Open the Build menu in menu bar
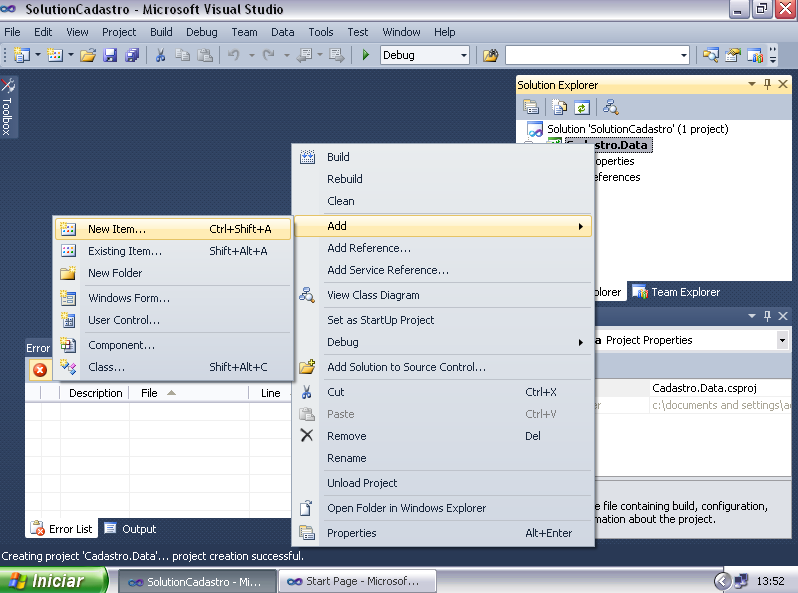Screen dimensions: 798x593 point(161,32)
